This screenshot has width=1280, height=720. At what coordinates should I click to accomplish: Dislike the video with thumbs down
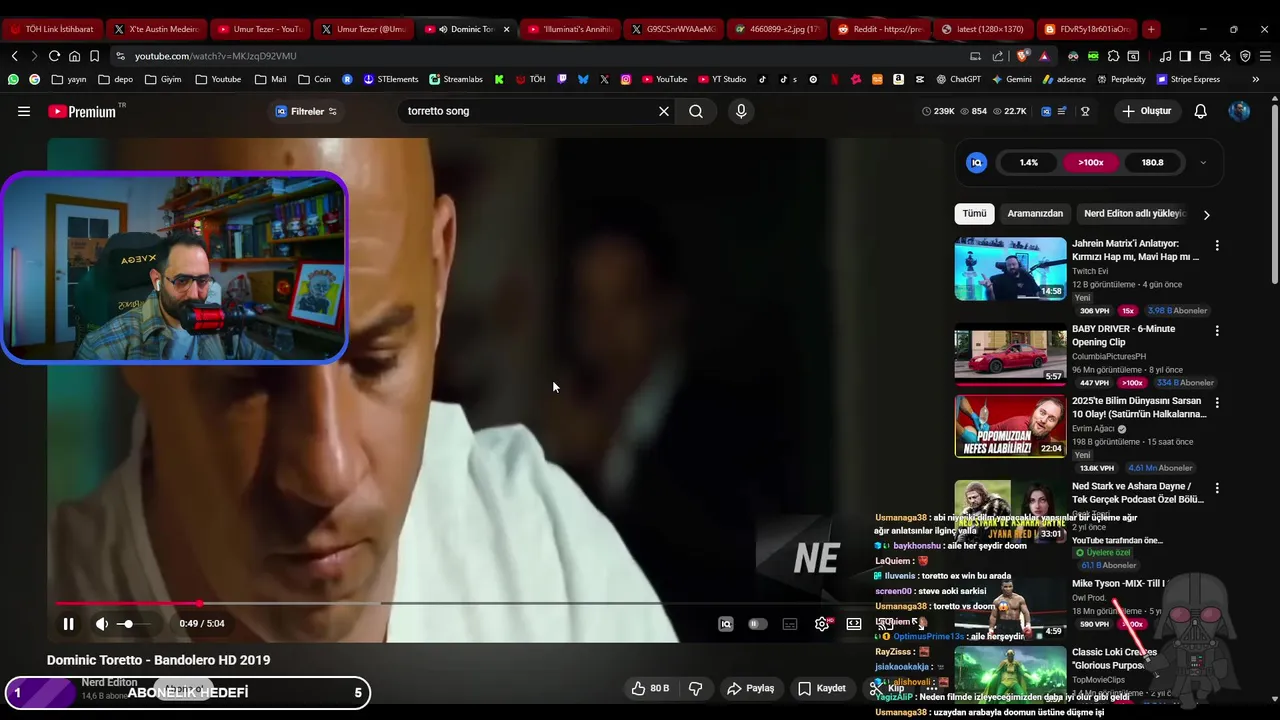(696, 688)
